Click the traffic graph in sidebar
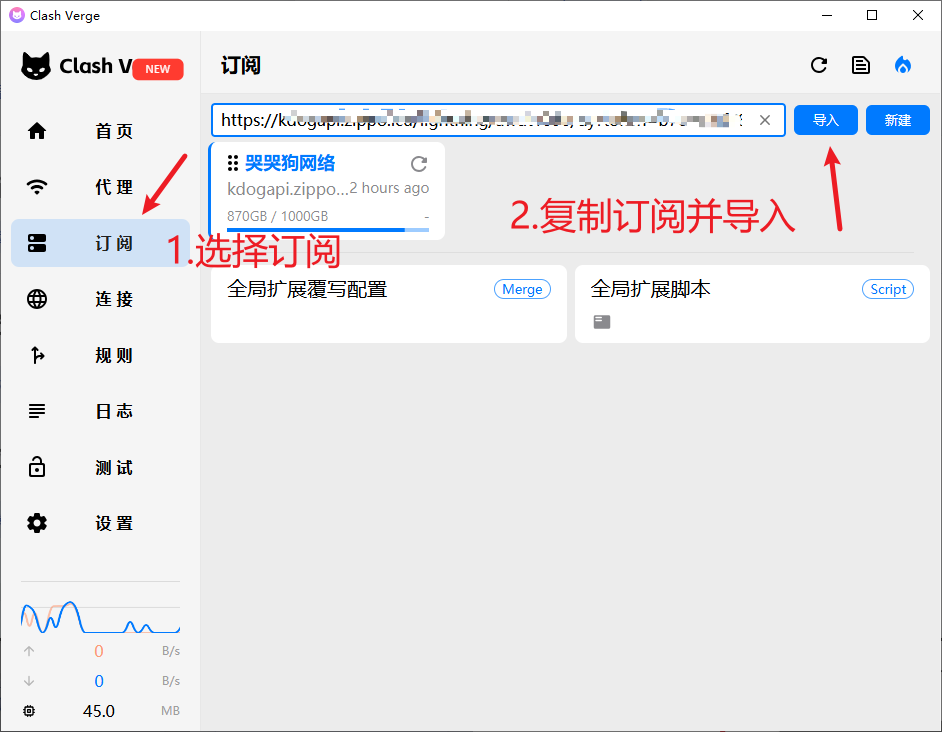 coord(100,617)
